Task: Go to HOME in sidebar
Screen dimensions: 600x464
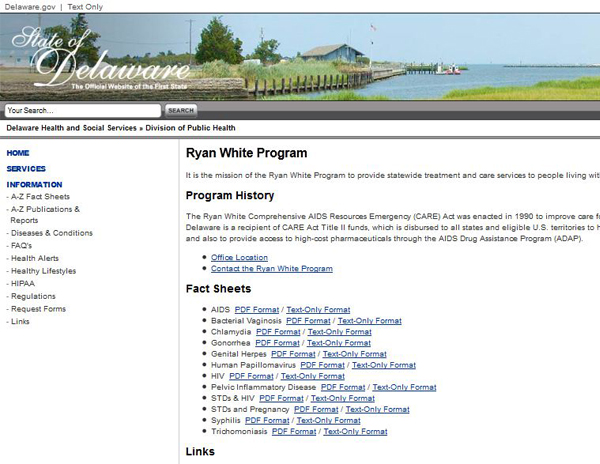Action: [x=18, y=153]
